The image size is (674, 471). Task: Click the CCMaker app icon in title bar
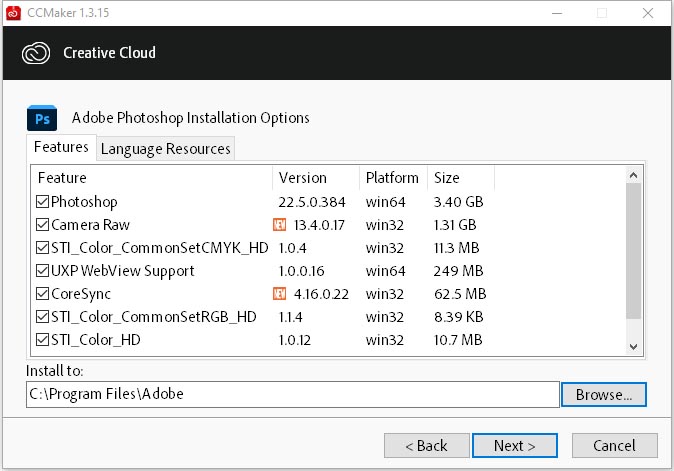(x=13, y=13)
